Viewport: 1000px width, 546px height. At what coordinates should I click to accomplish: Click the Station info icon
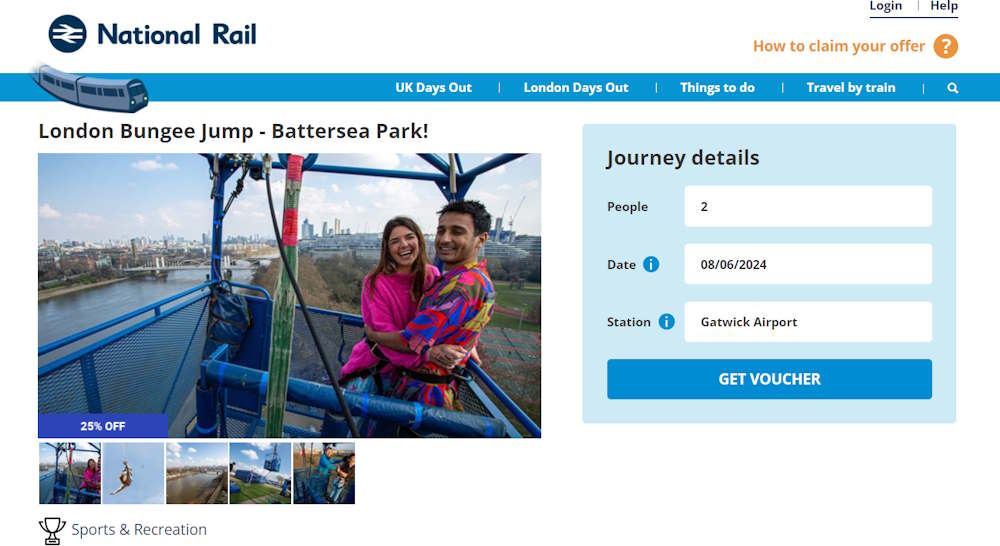(x=666, y=321)
